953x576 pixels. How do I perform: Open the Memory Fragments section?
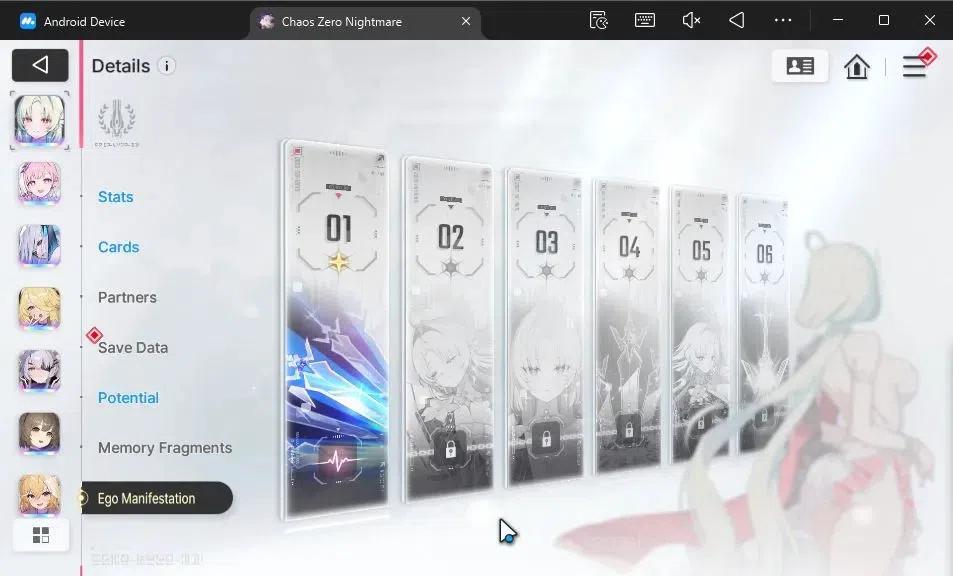[165, 448]
